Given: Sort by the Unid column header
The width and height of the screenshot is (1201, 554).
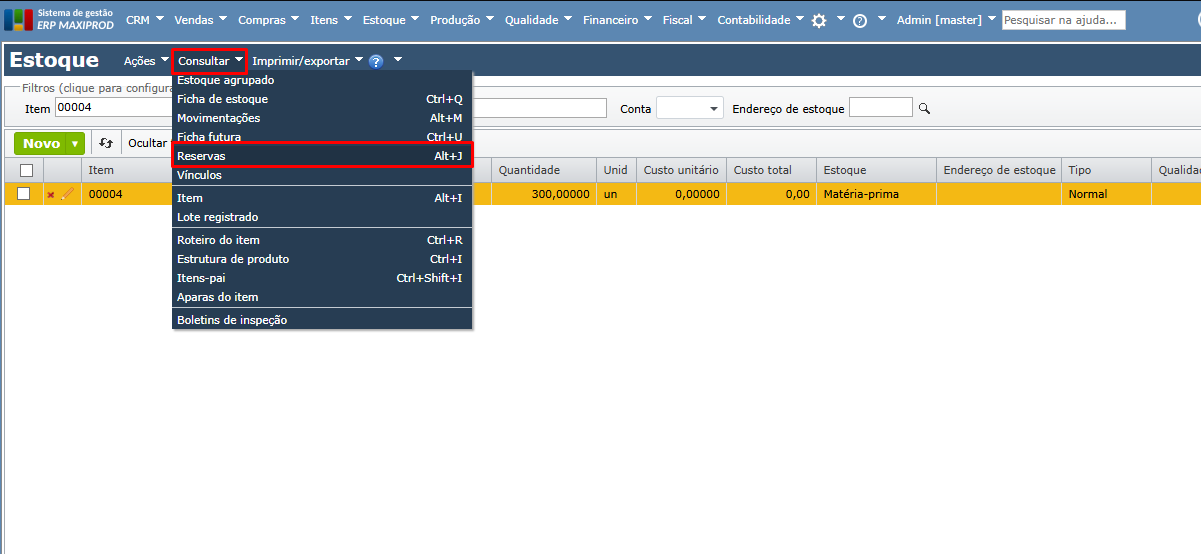Looking at the screenshot, I should point(616,170).
